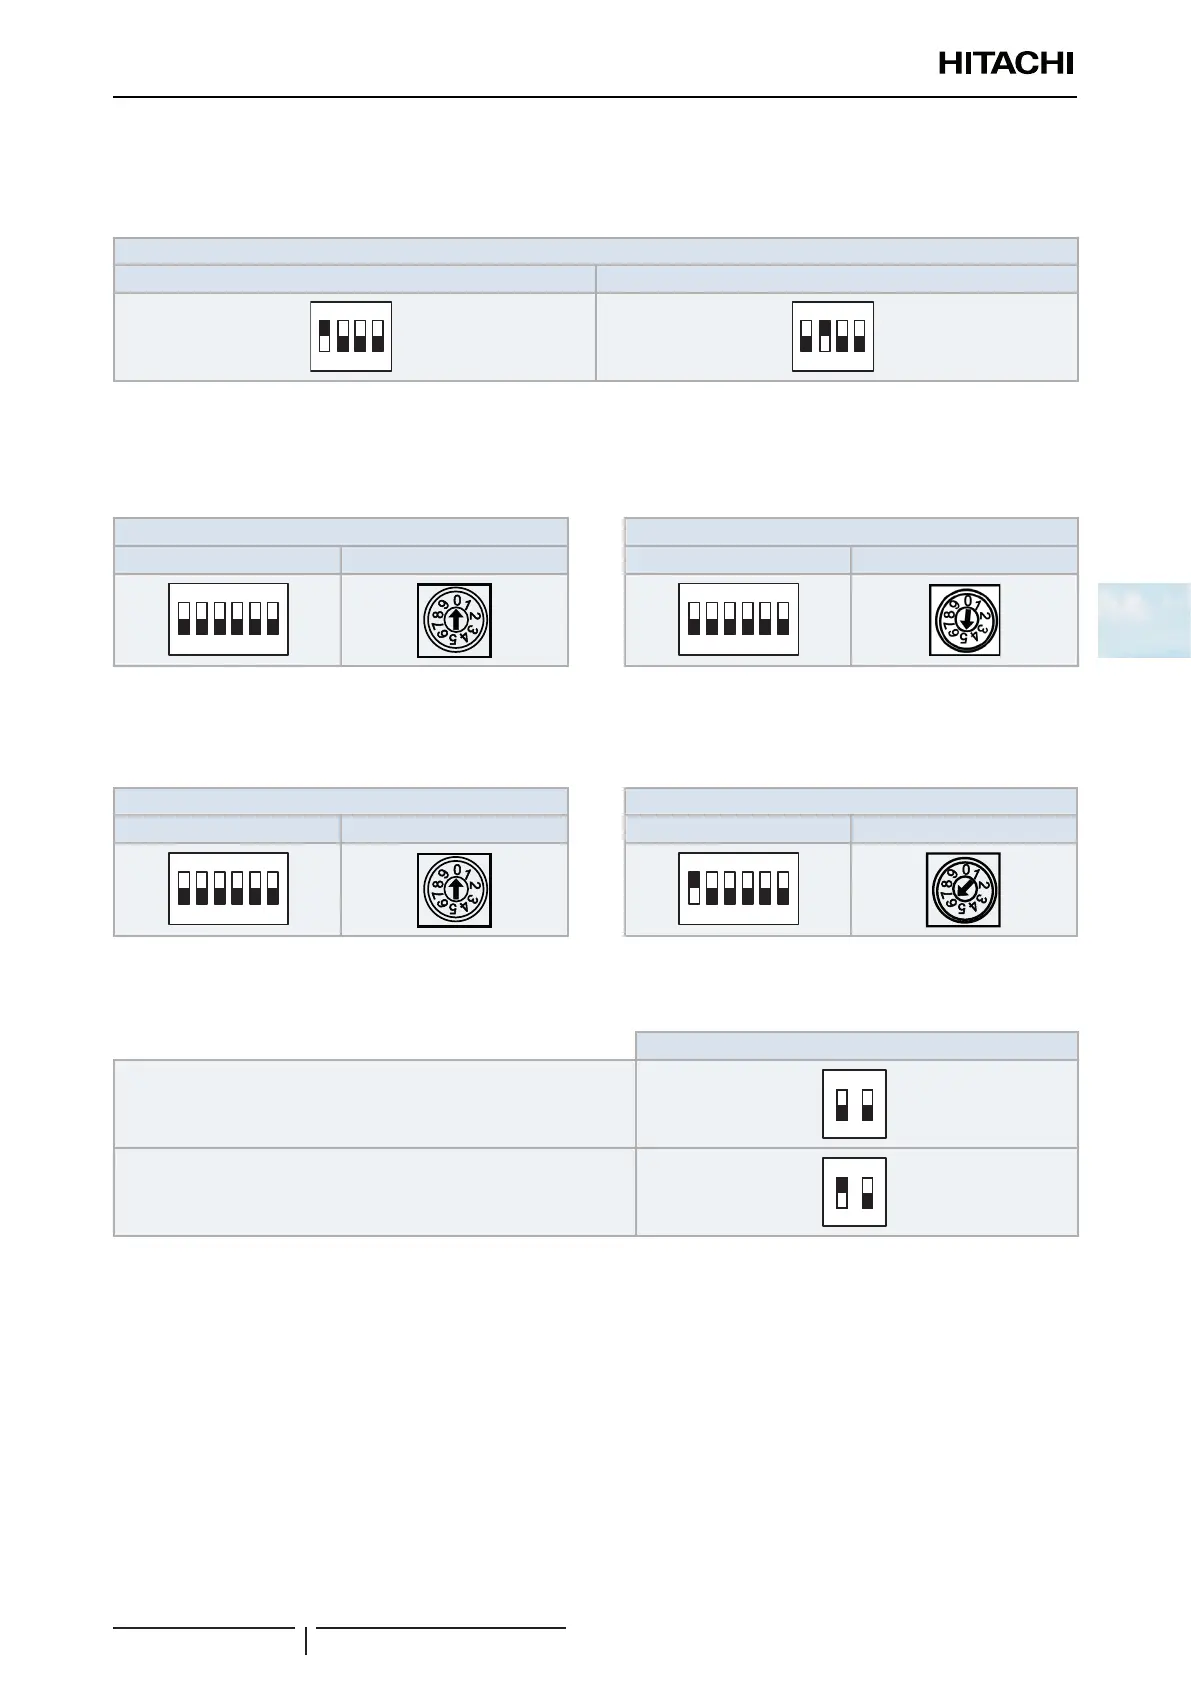Select the four-pin DIP switch with pin two raised
The image size is (1191, 1684).
[x=833, y=337]
